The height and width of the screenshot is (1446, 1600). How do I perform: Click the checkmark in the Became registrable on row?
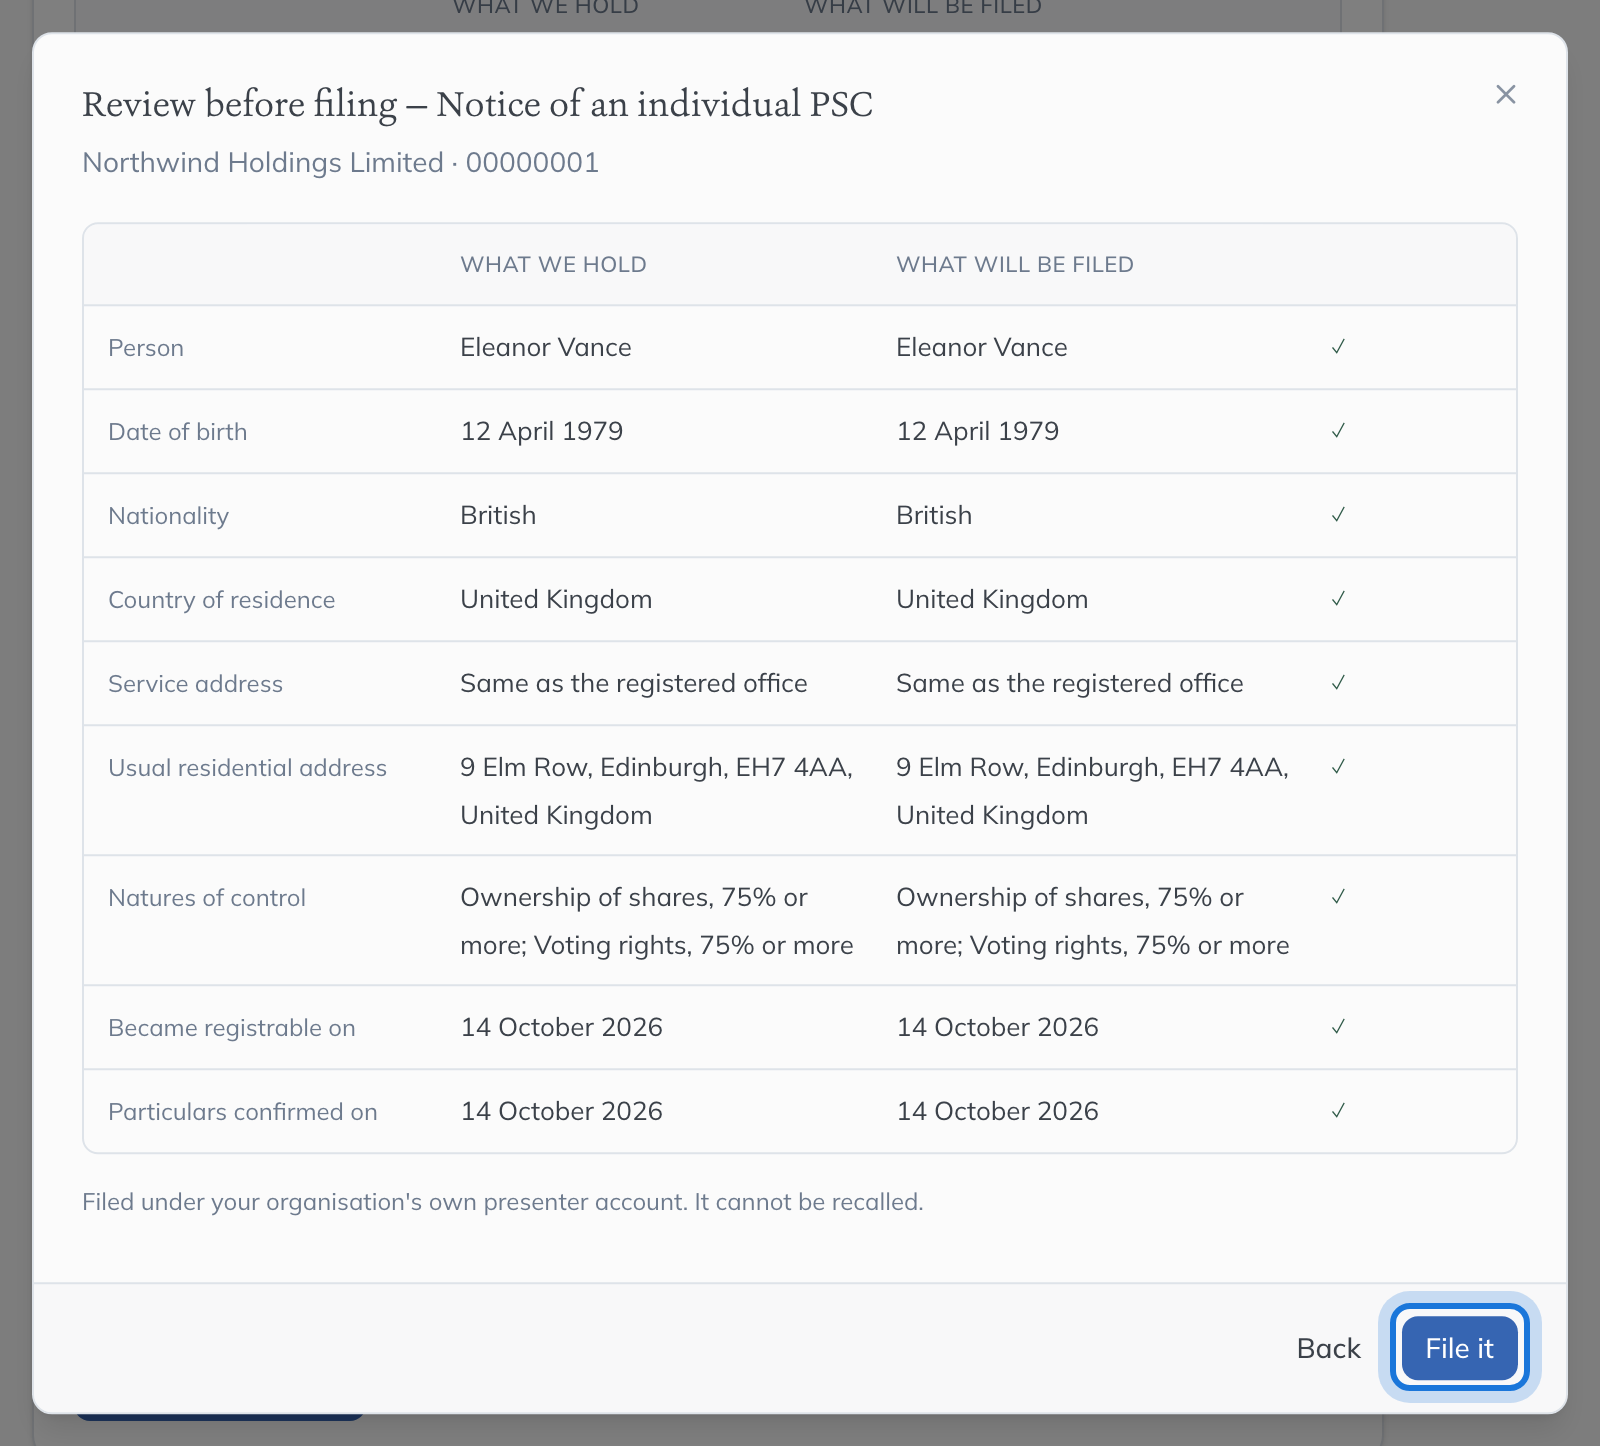coord(1338,1027)
